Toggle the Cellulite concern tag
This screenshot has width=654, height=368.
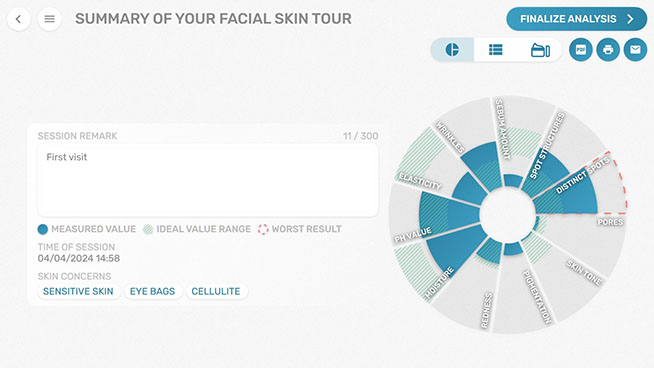tap(216, 291)
